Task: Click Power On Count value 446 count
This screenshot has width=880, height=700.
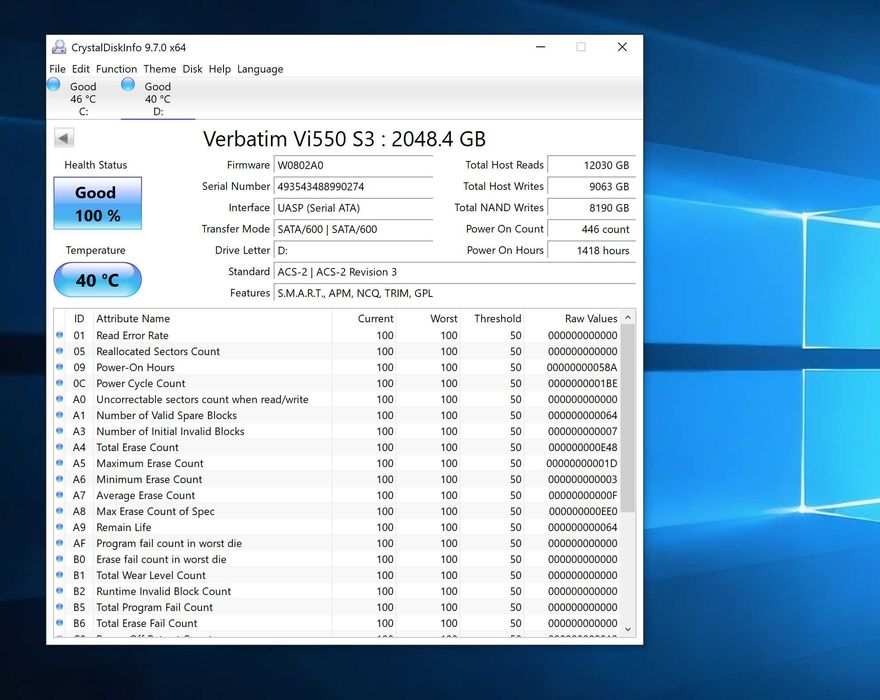Action: point(592,229)
